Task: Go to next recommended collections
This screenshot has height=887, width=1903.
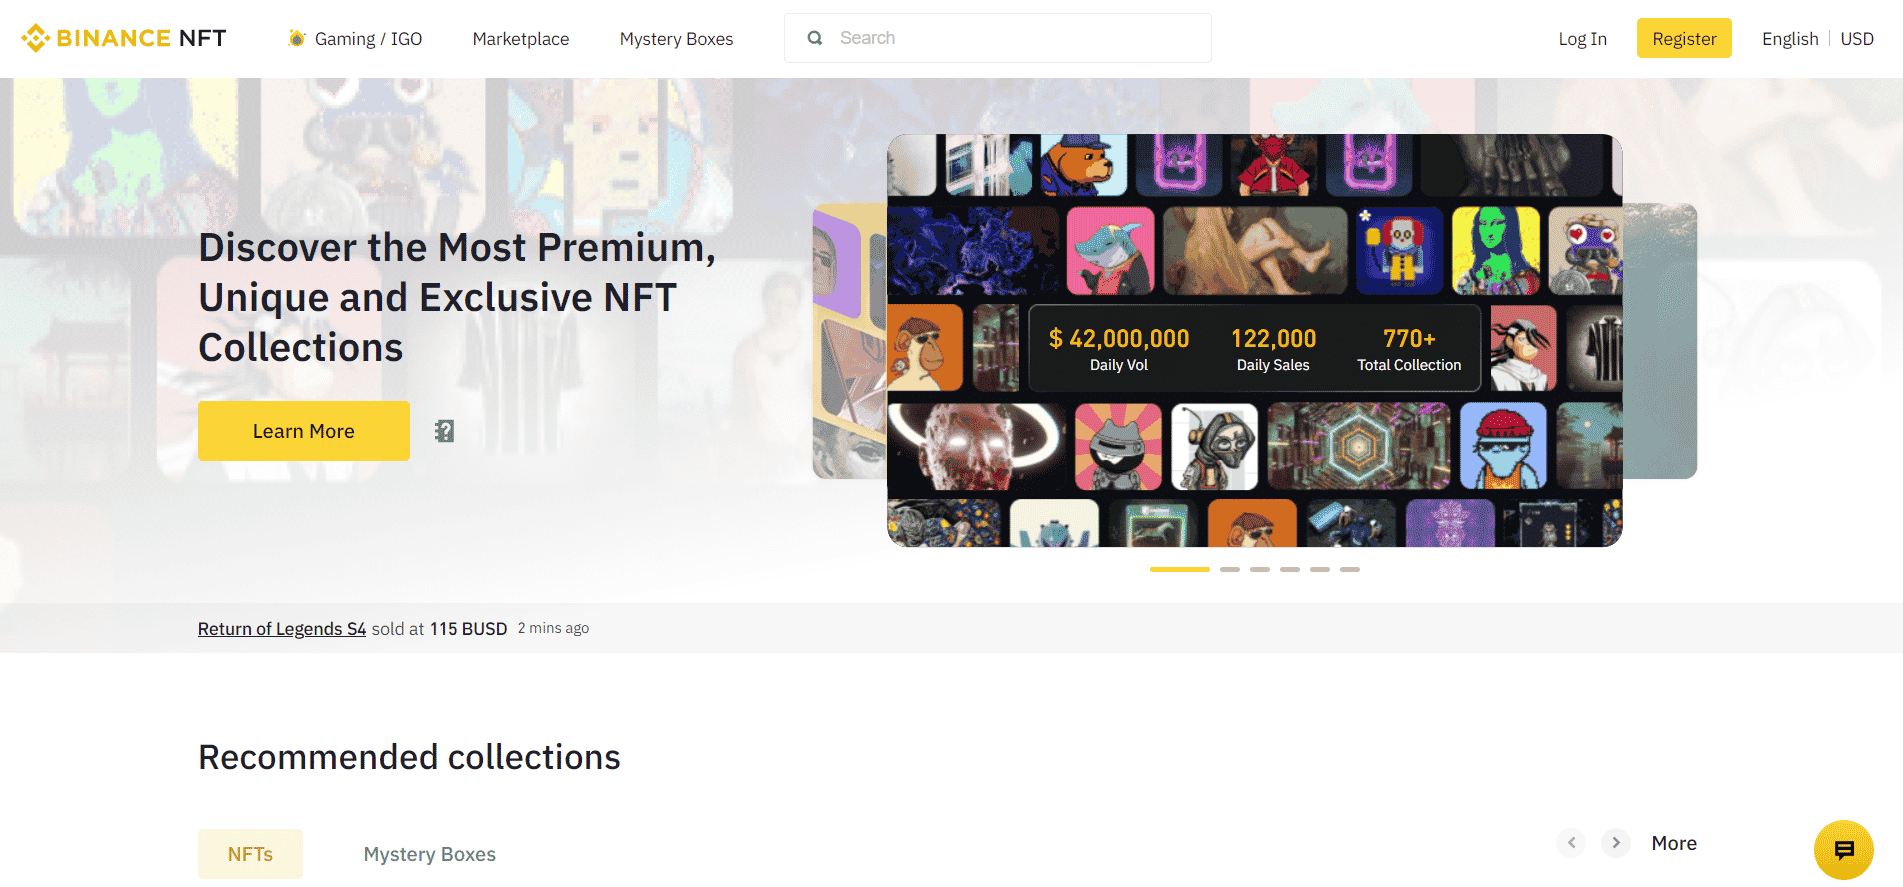Action: coord(1616,843)
